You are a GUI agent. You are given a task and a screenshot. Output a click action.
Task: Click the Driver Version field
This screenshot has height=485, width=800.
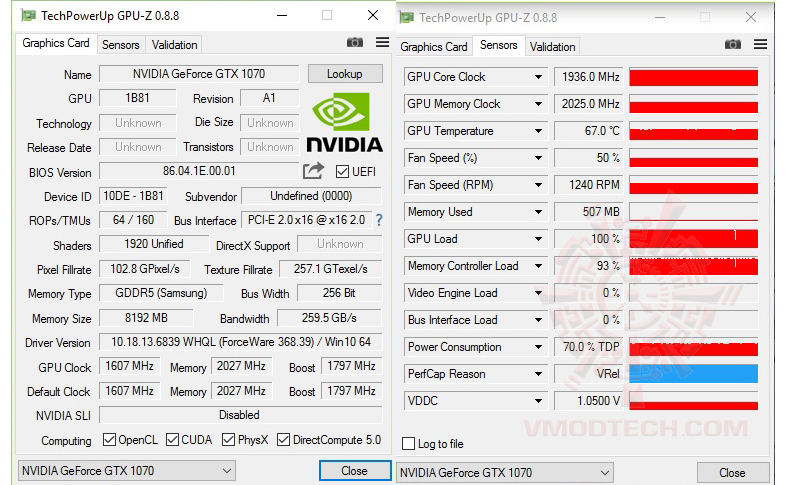[240, 342]
